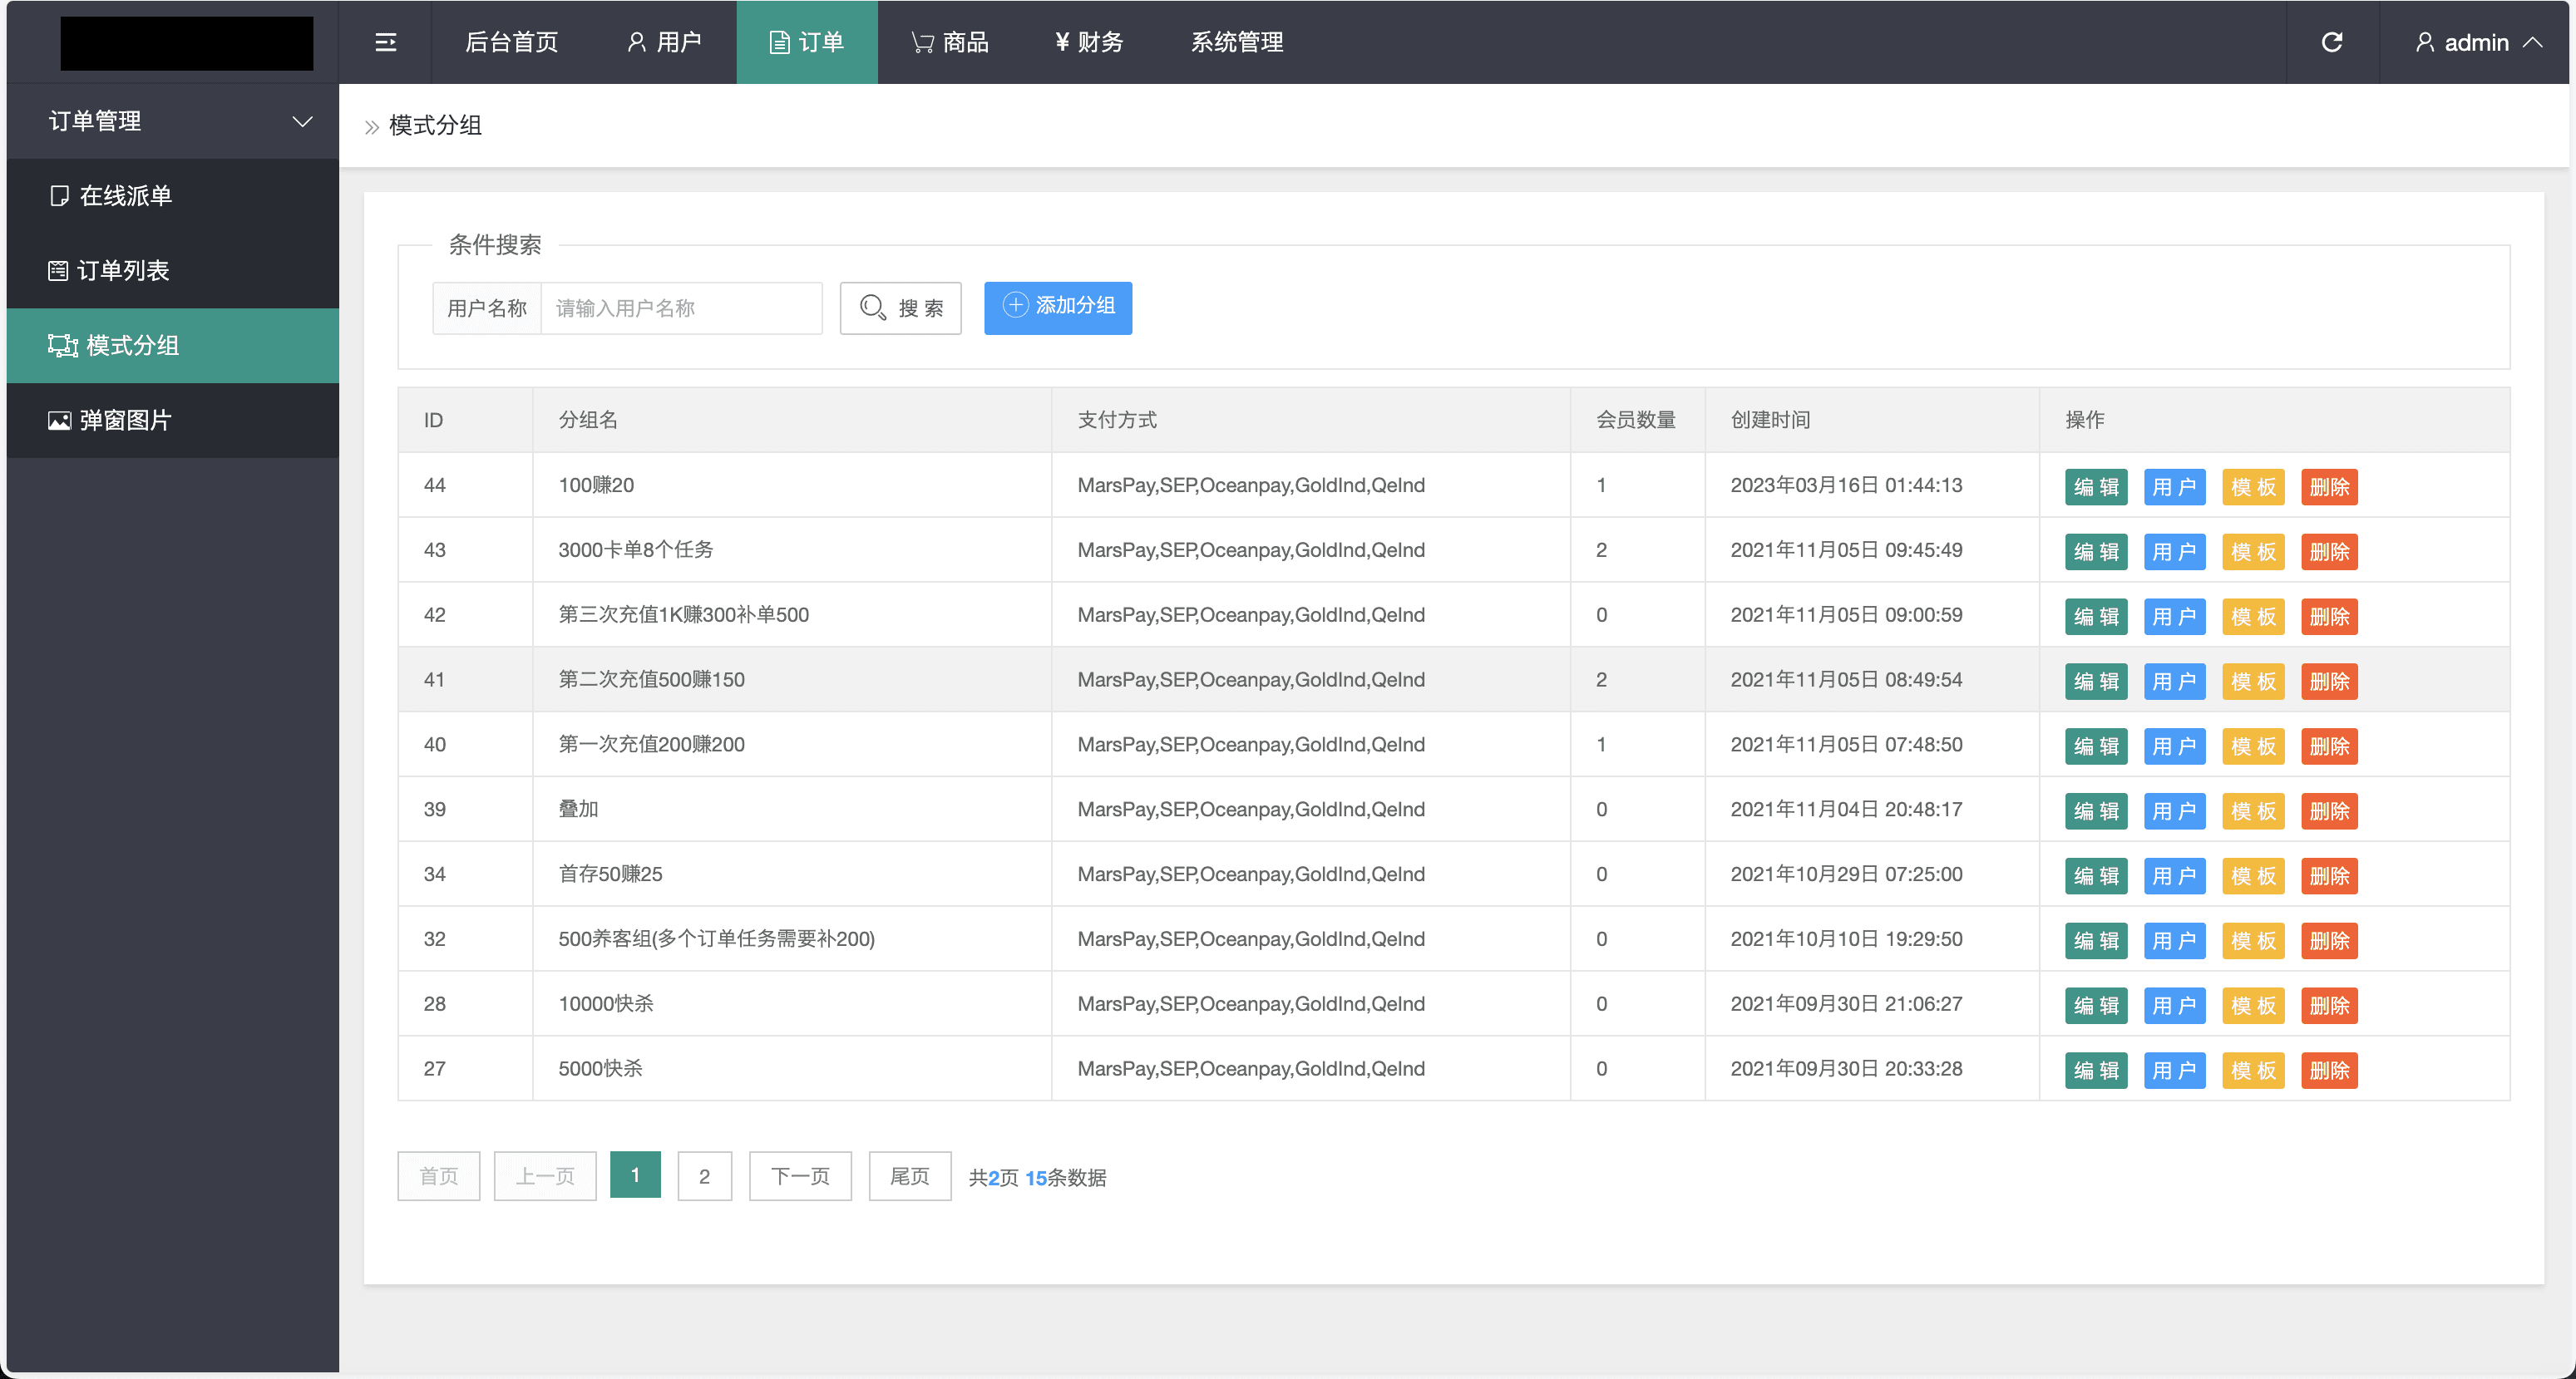Open 模板 for group 叠加

pyautogui.click(x=2252, y=811)
